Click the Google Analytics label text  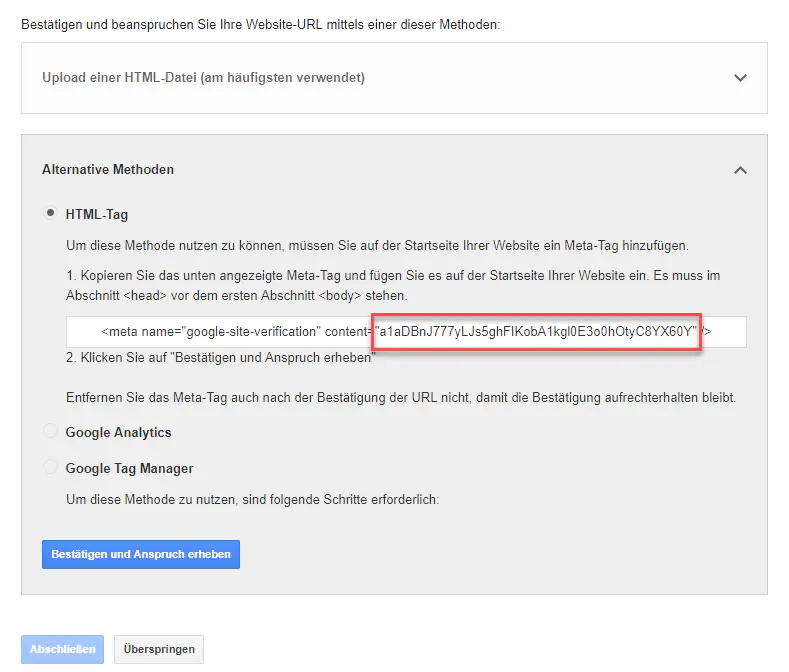point(118,432)
